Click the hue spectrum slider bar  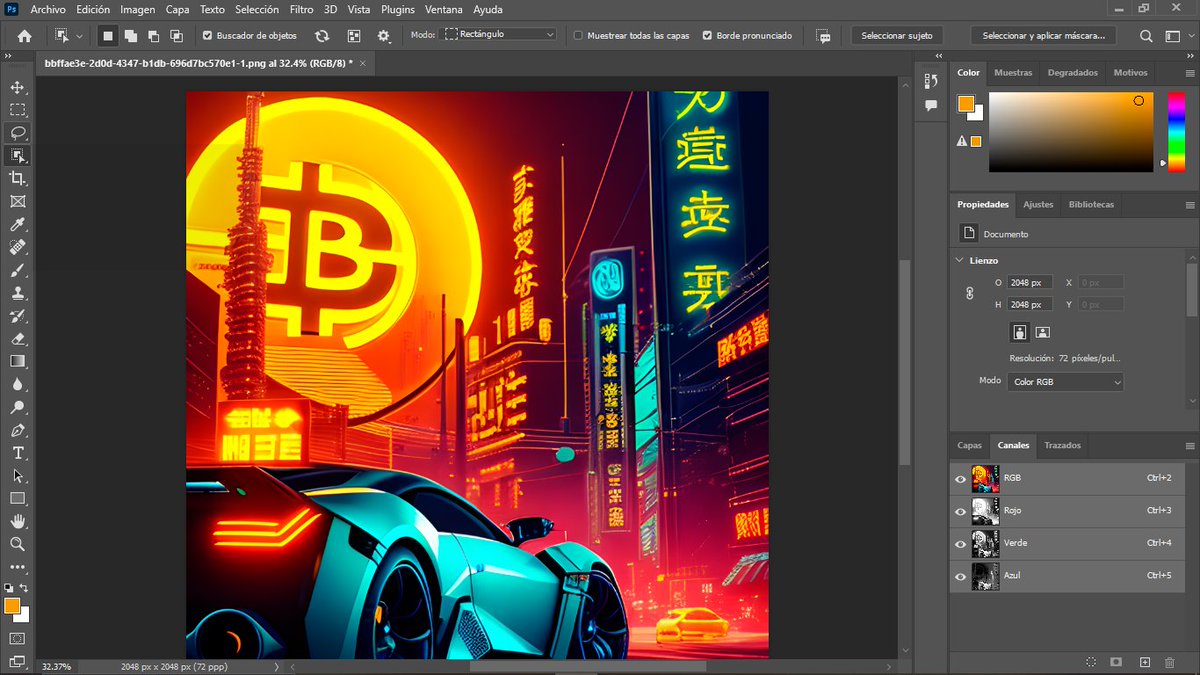1175,131
